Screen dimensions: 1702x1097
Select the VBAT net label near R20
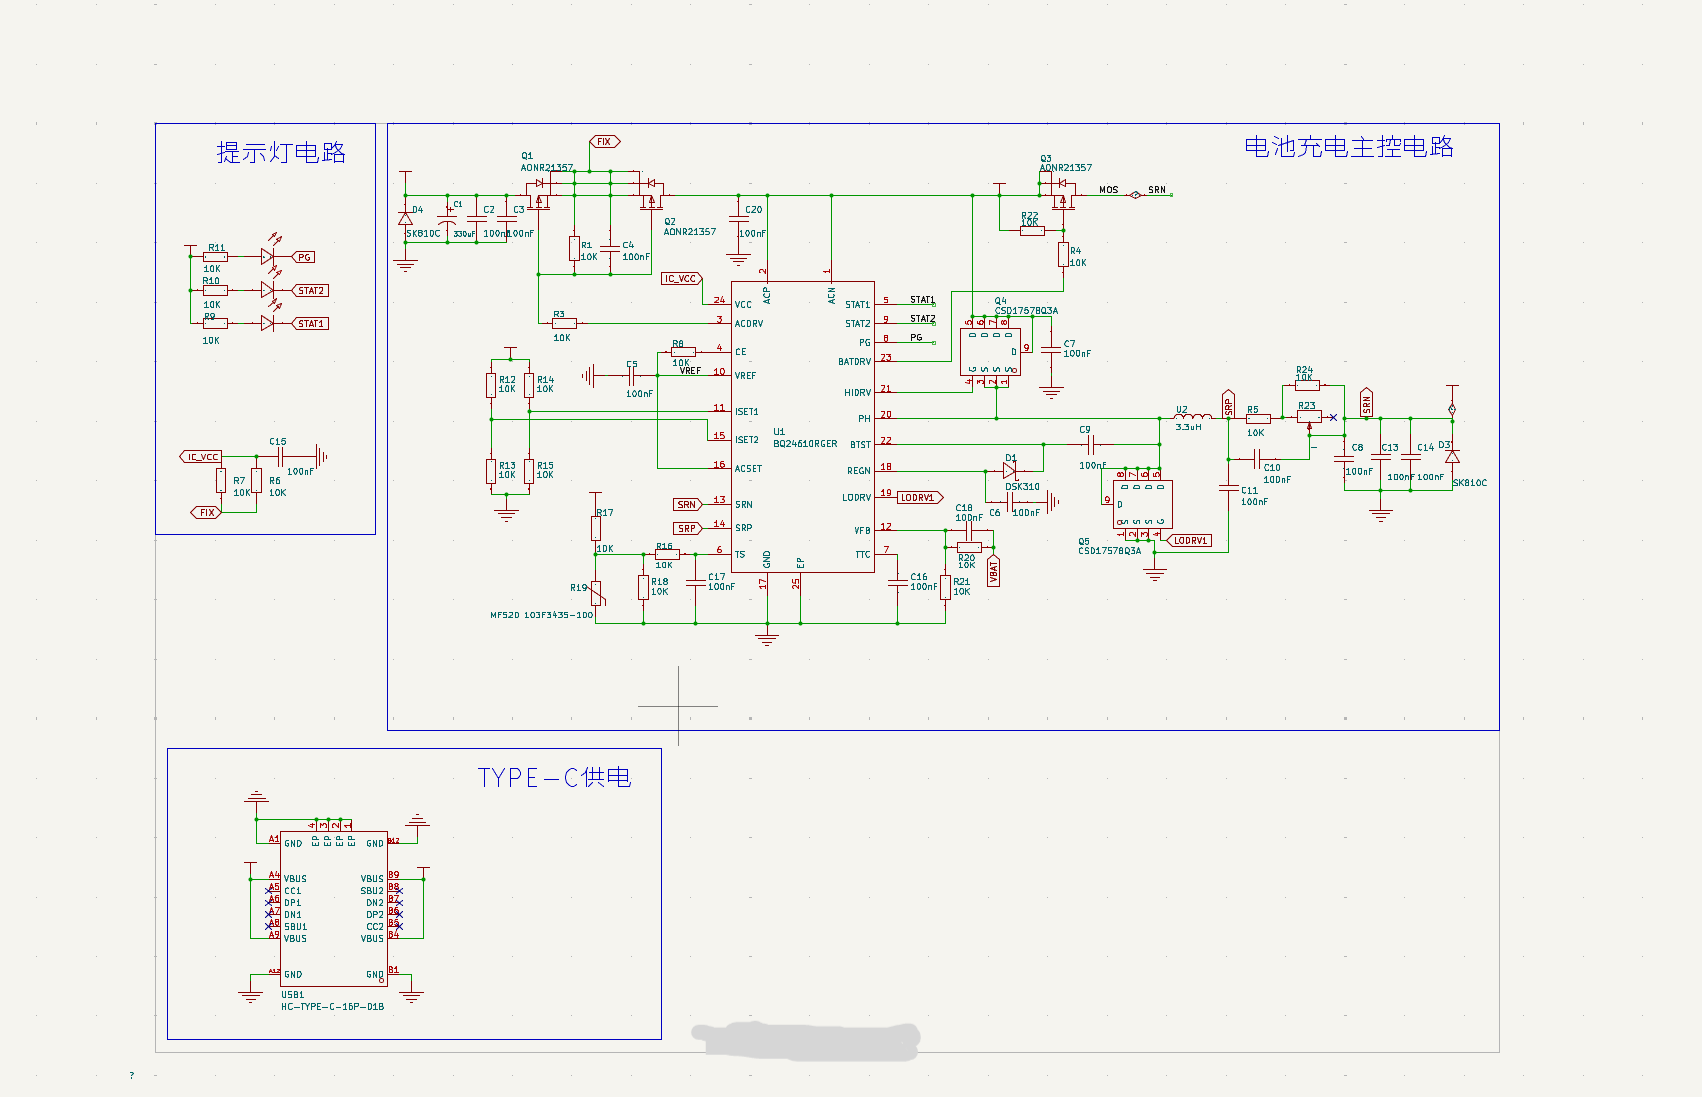tap(993, 571)
